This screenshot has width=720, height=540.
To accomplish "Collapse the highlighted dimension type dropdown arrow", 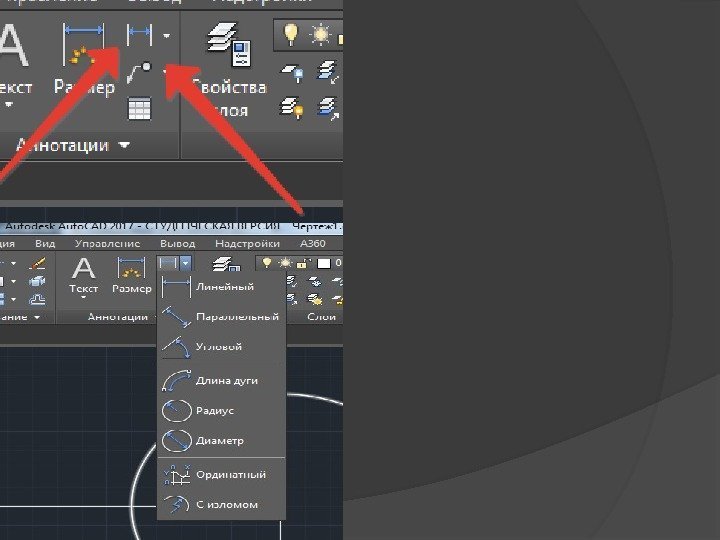I will (x=186, y=263).
